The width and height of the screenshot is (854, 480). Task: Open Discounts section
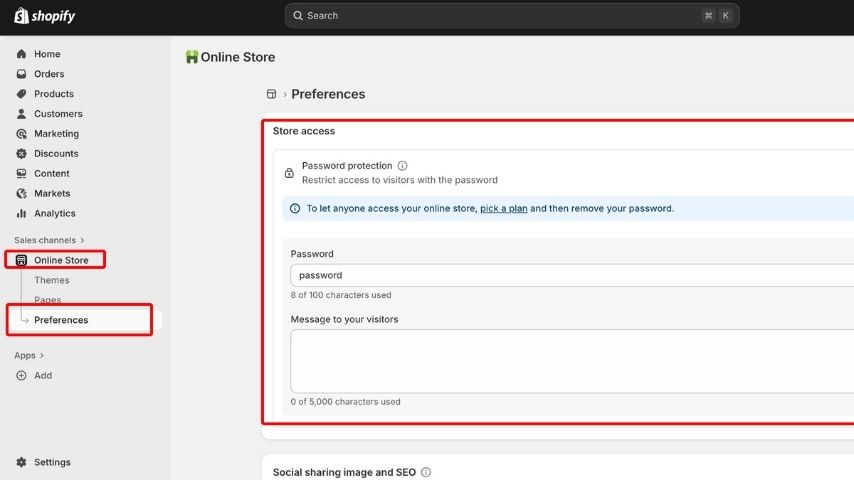(x=56, y=154)
